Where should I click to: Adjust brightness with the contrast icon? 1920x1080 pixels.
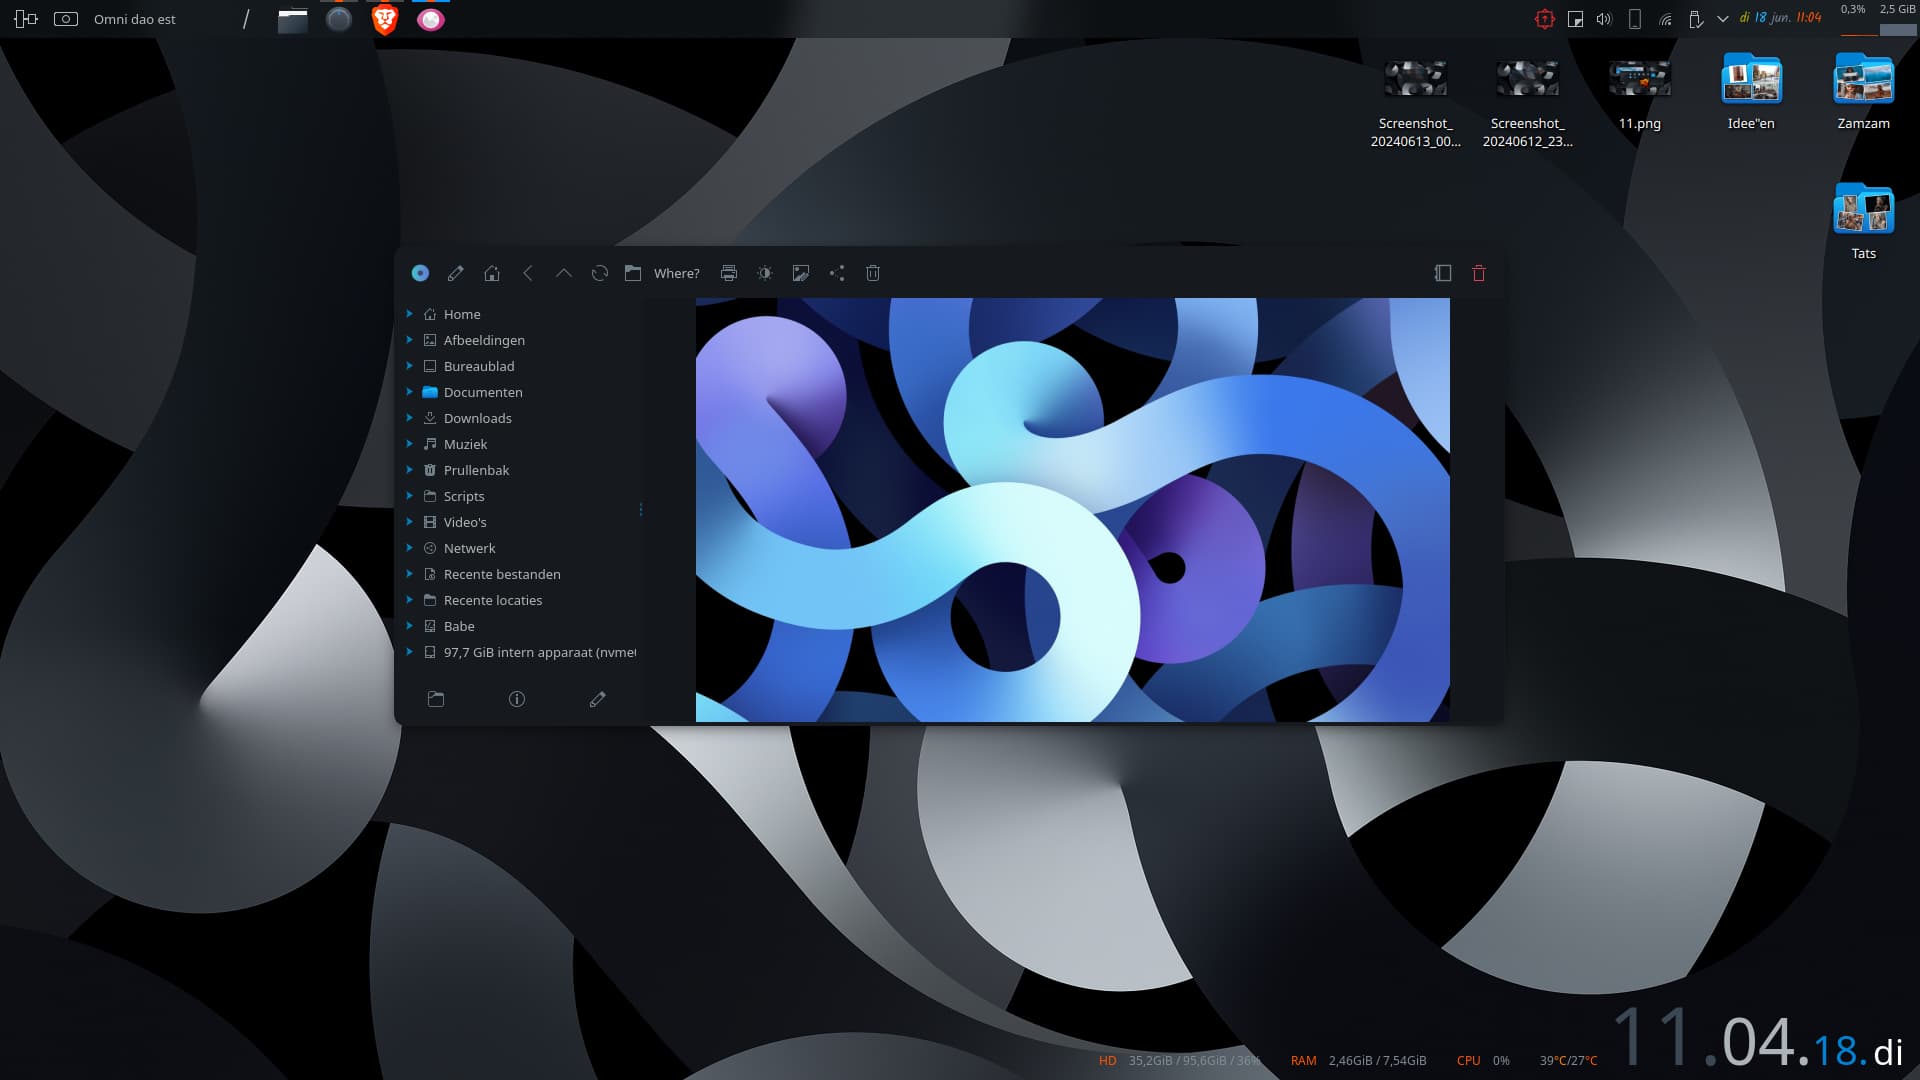(x=765, y=273)
